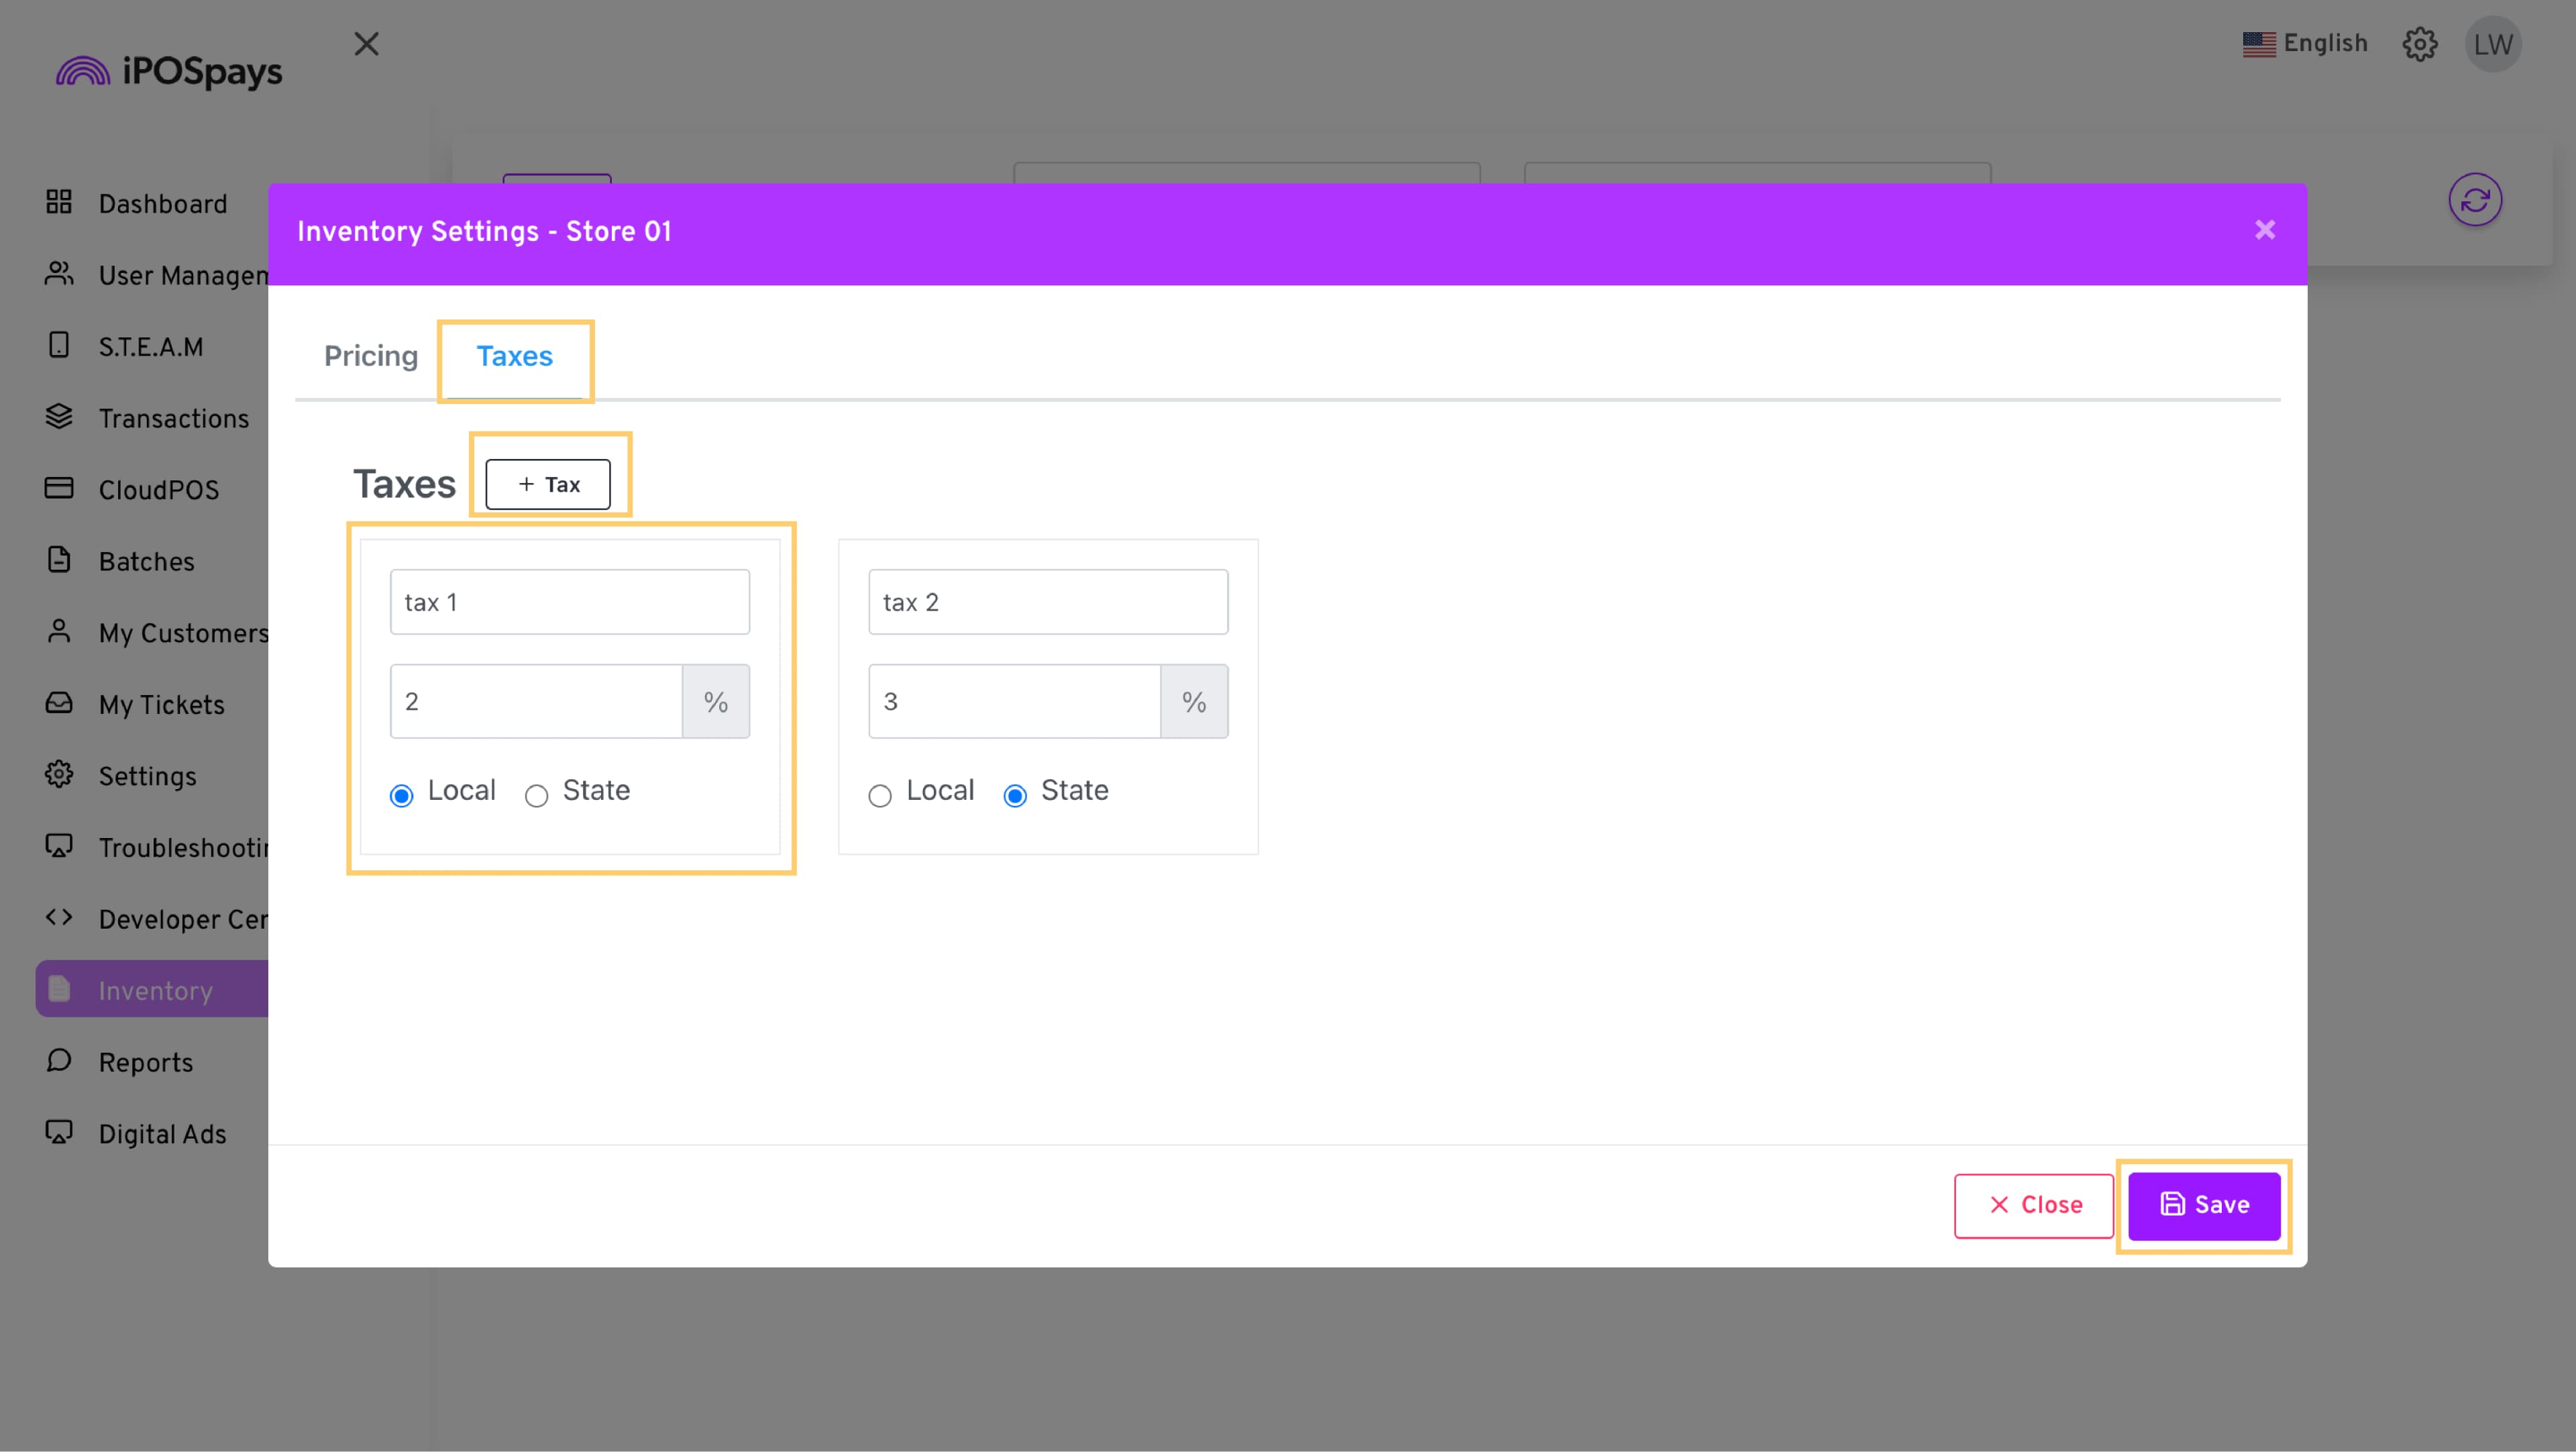This screenshot has height=1452, width=2576.
Task: Select Local radio for tax 2
Action: tap(879, 796)
